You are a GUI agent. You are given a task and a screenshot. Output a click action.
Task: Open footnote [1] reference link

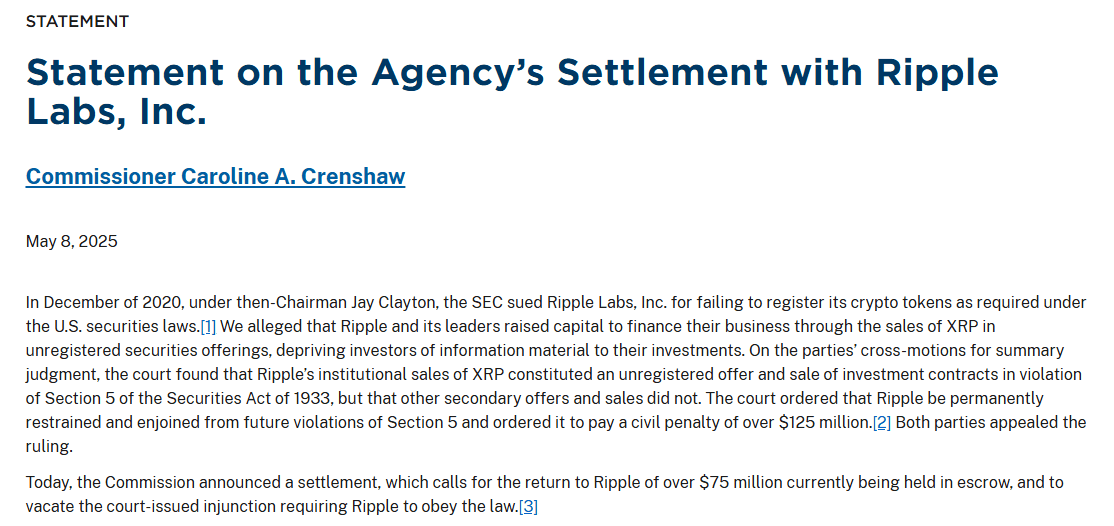(x=208, y=326)
